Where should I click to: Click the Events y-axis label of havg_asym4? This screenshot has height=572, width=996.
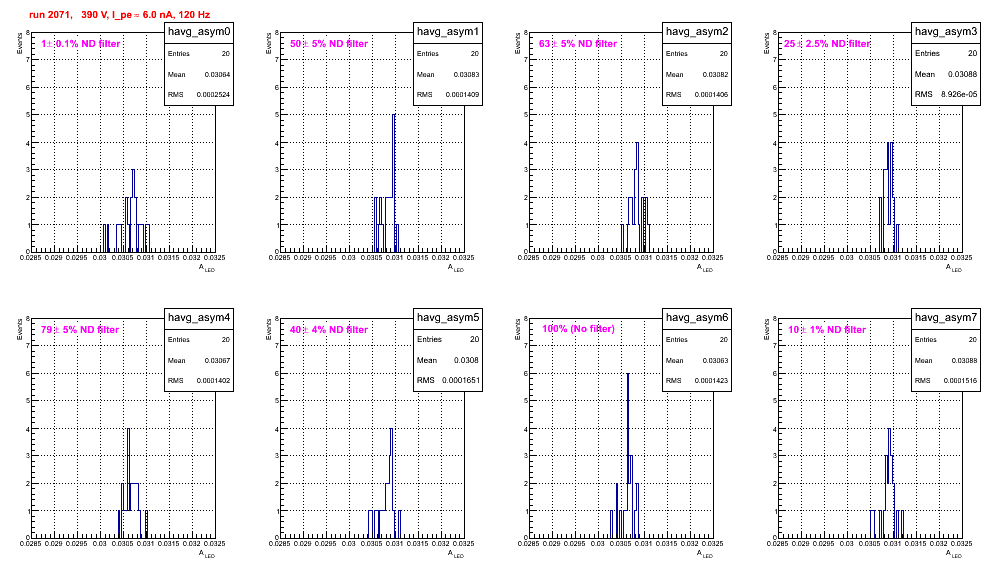pyautogui.click(x=20, y=329)
